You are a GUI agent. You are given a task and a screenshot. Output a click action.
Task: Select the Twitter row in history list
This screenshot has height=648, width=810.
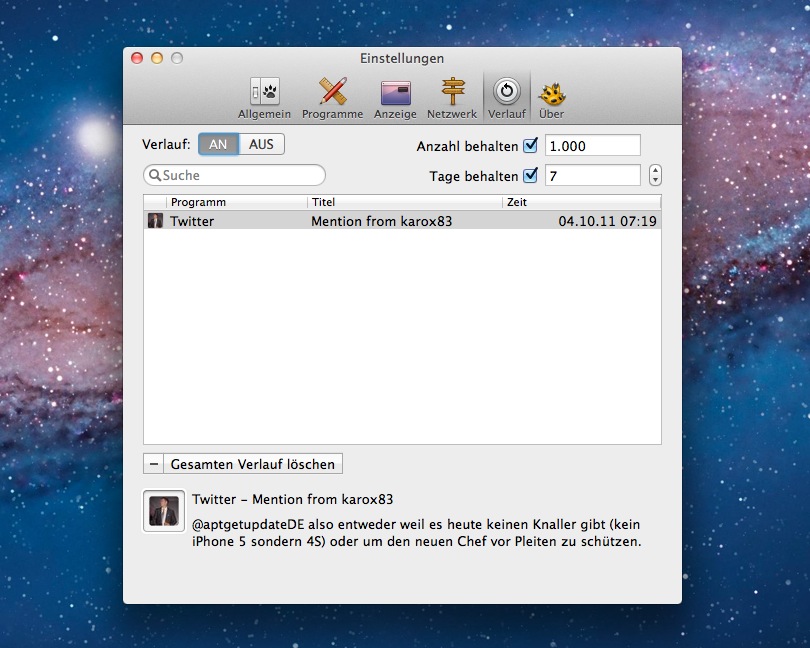[x=402, y=221]
